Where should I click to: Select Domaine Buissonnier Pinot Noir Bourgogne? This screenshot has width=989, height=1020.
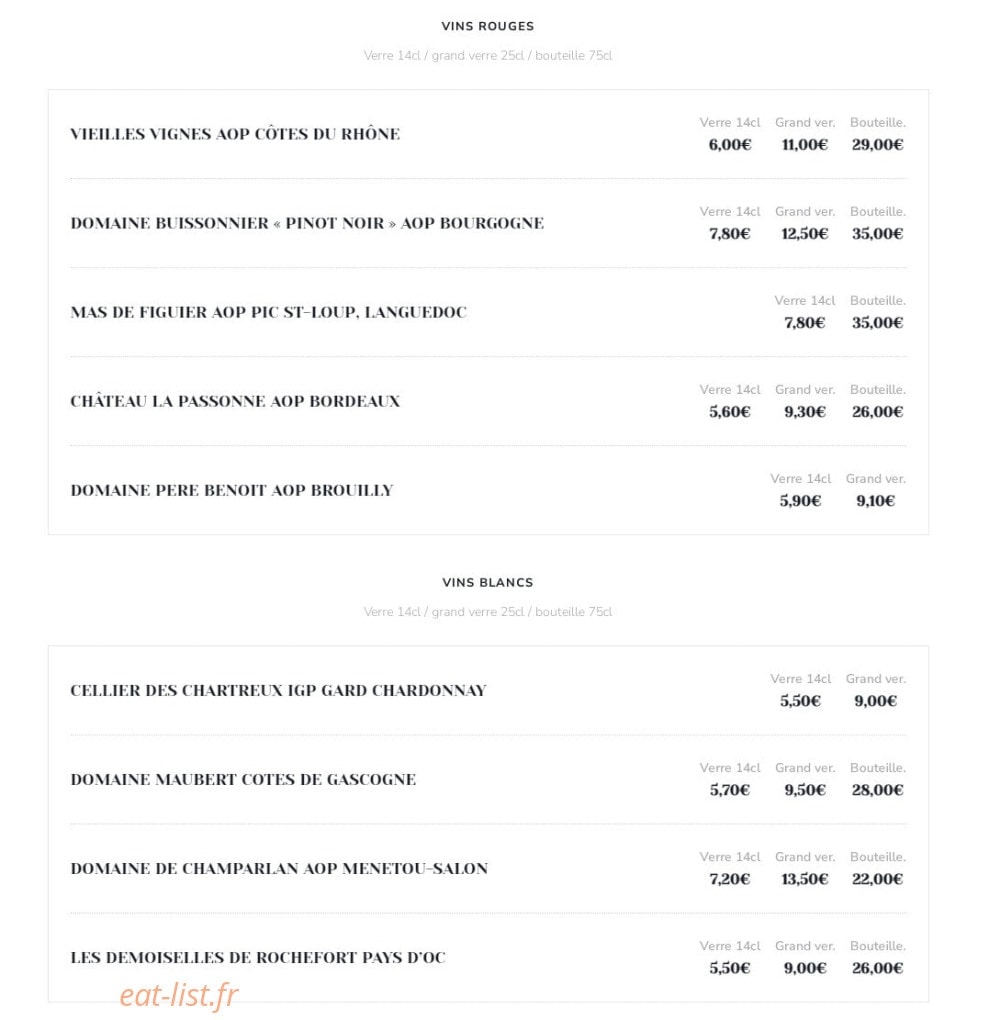(307, 223)
